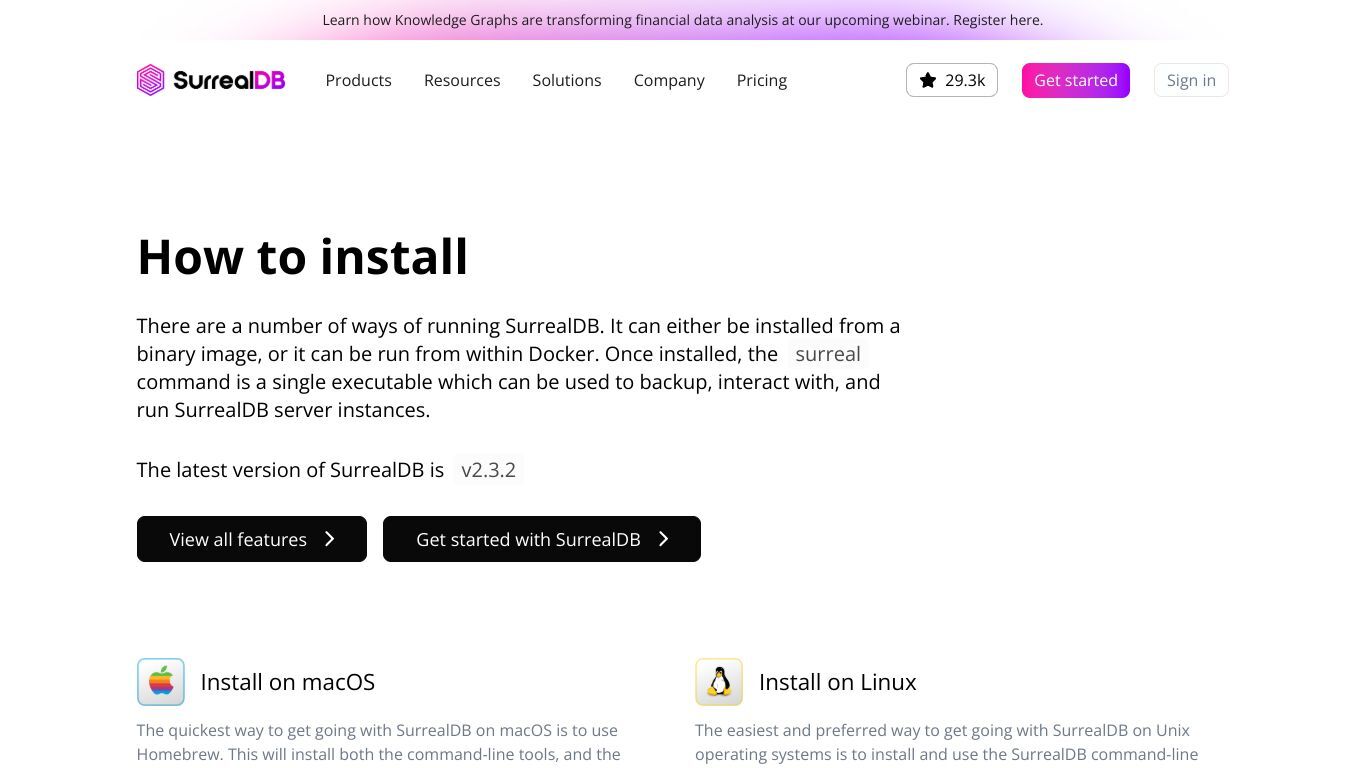Click the chevron arrow on Get started with SurrealDB
This screenshot has height=768, width=1366.
pyautogui.click(x=663, y=539)
